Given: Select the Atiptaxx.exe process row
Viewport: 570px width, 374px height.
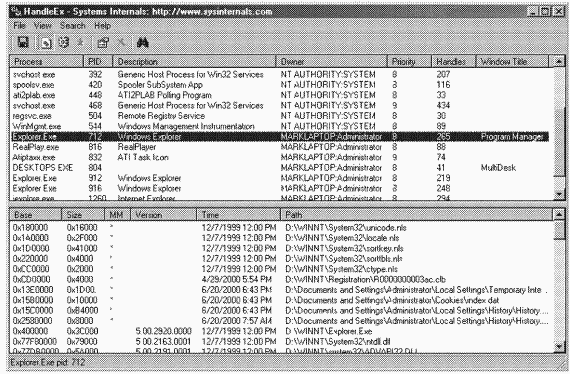Looking at the screenshot, I should [x=279, y=157].
